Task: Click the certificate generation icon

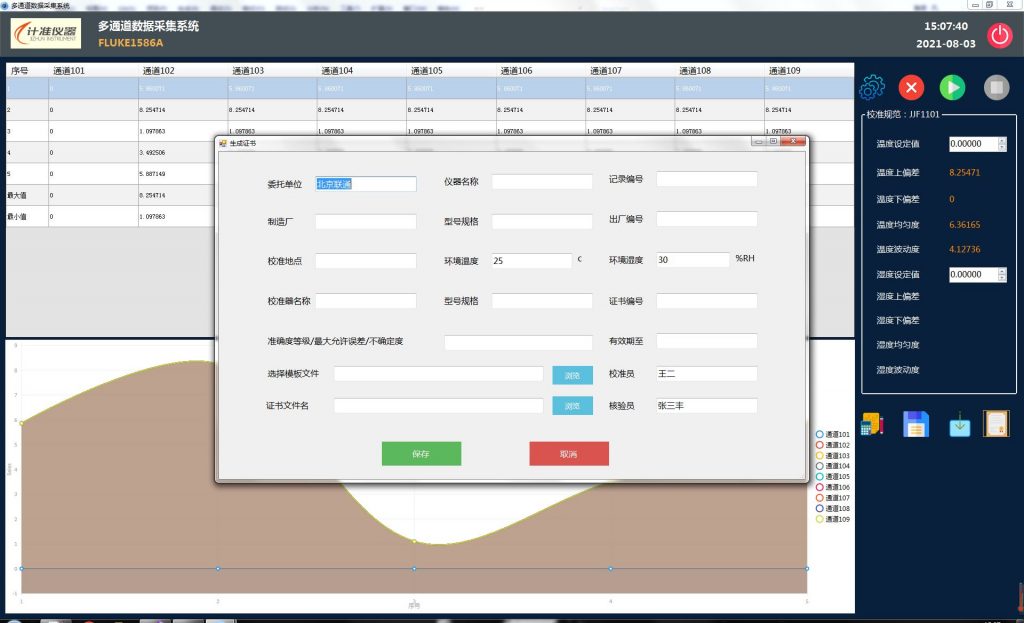Action: (x=996, y=424)
